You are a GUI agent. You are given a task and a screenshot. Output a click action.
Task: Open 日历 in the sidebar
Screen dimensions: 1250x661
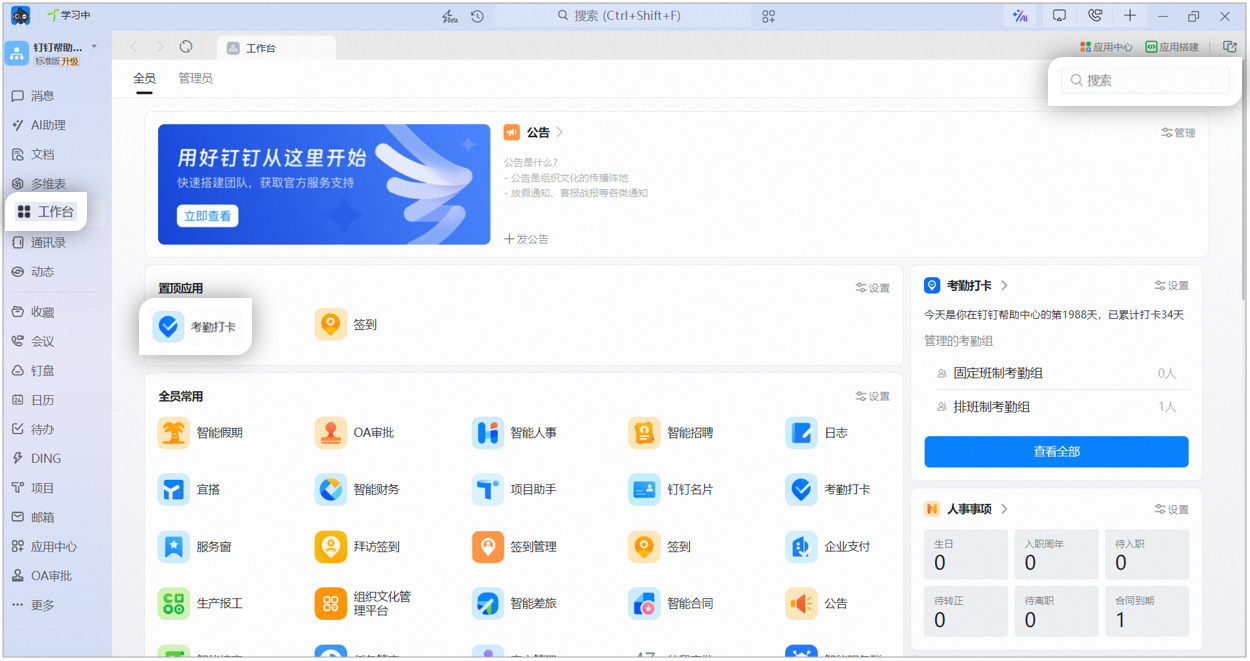click(x=33, y=400)
